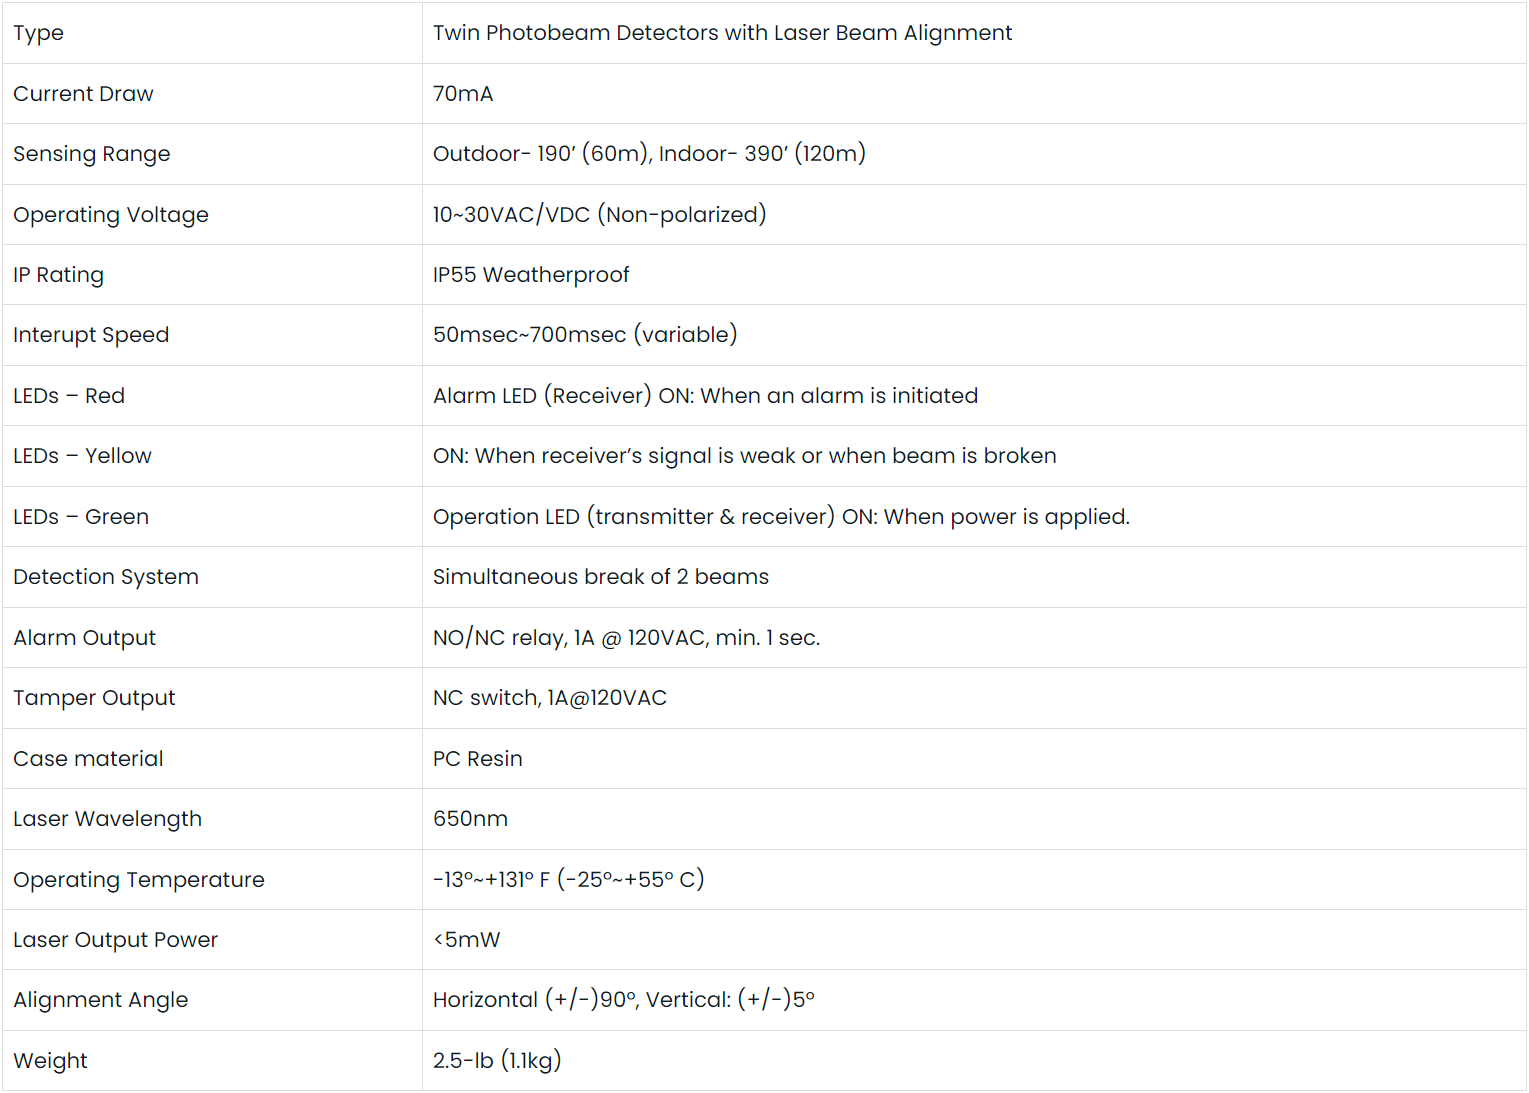Click the "50msec~700msec (variable)" value
Screen dimensions: 1529x1093
585,335
